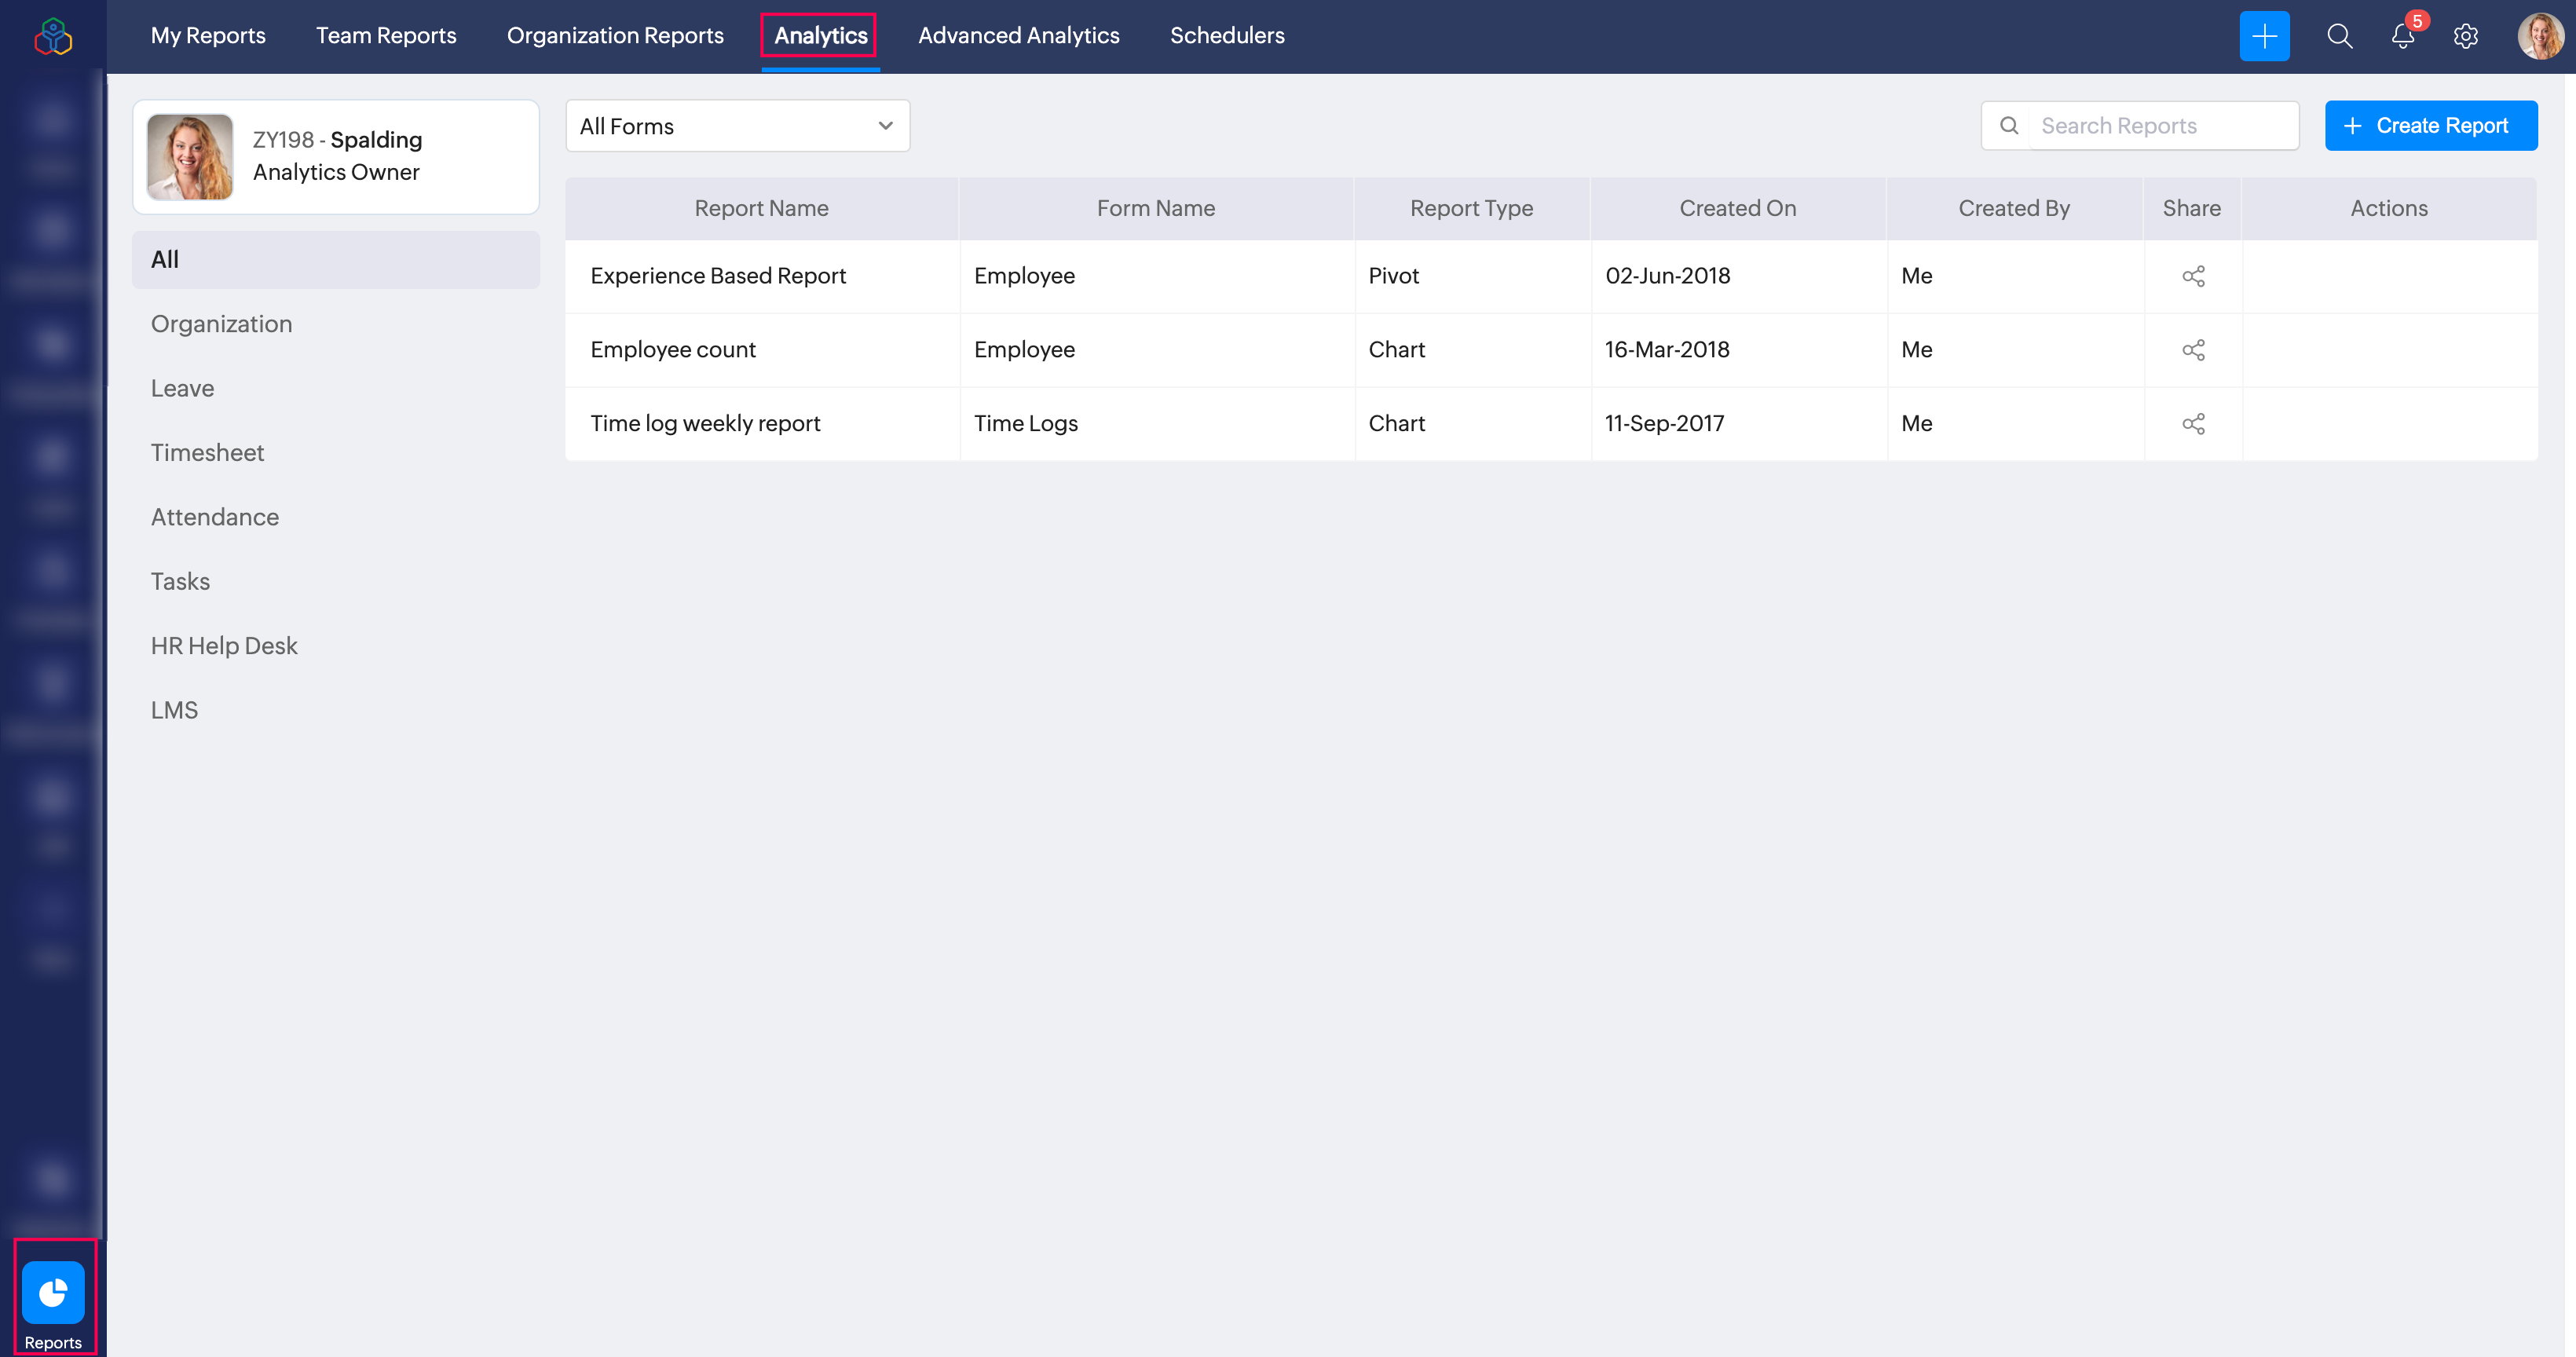Open the Experience Based Report link
The height and width of the screenshot is (1357, 2576).
coord(717,276)
